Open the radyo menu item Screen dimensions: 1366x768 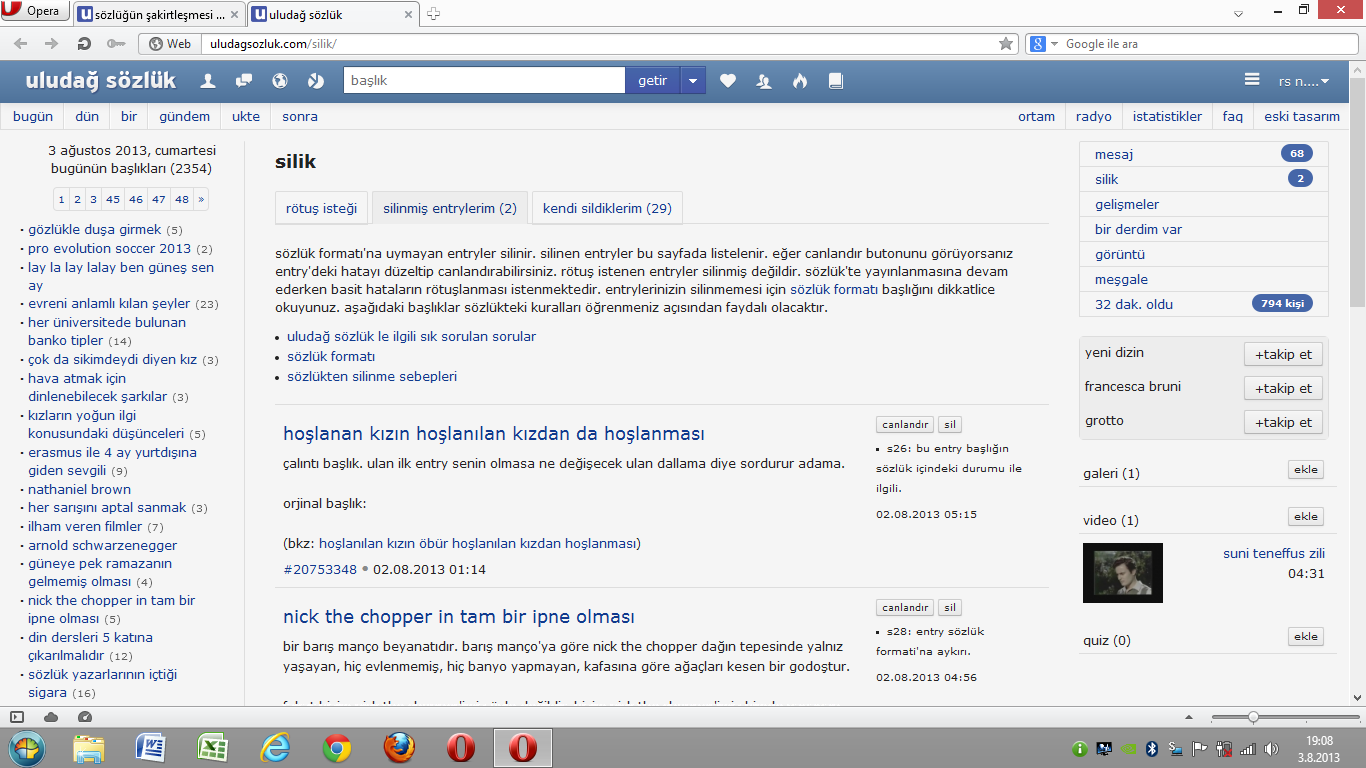[x=1094, y=116]
